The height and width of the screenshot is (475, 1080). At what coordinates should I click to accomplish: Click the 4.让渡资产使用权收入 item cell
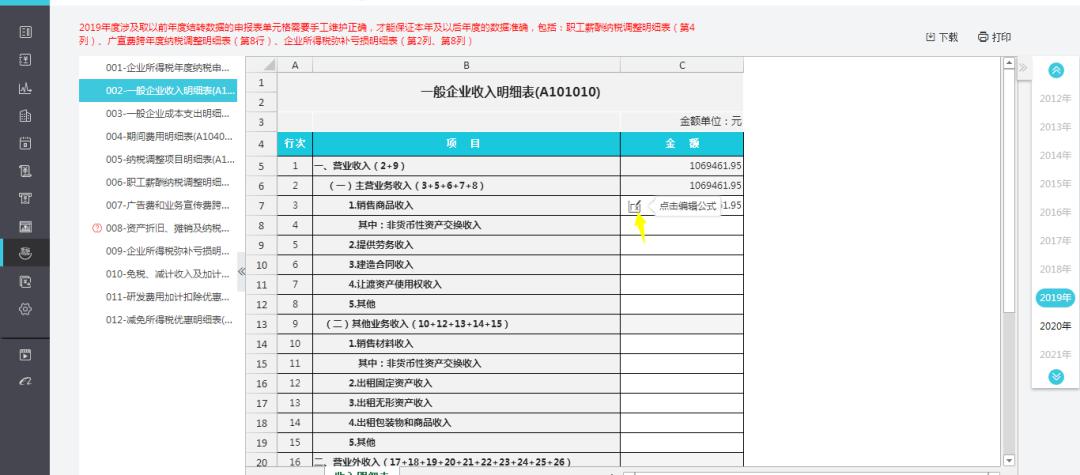coord(466,284)
